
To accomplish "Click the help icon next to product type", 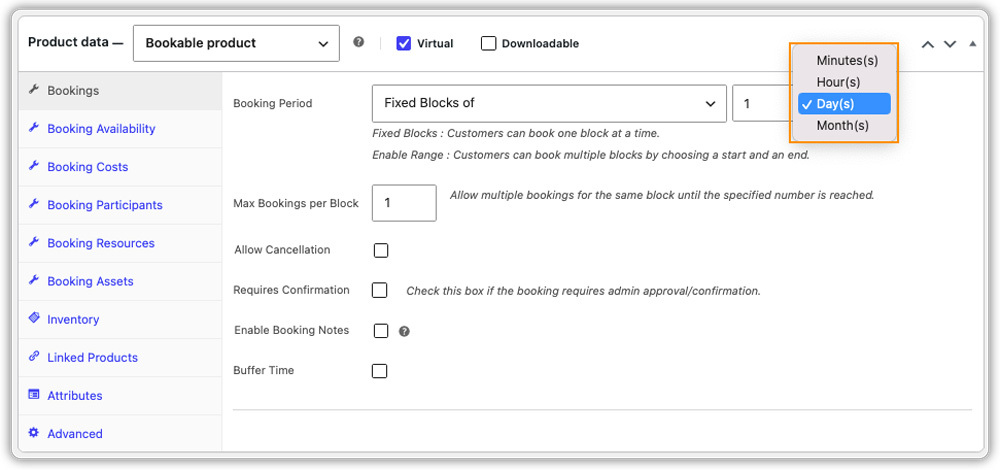I will coord(359,42).
